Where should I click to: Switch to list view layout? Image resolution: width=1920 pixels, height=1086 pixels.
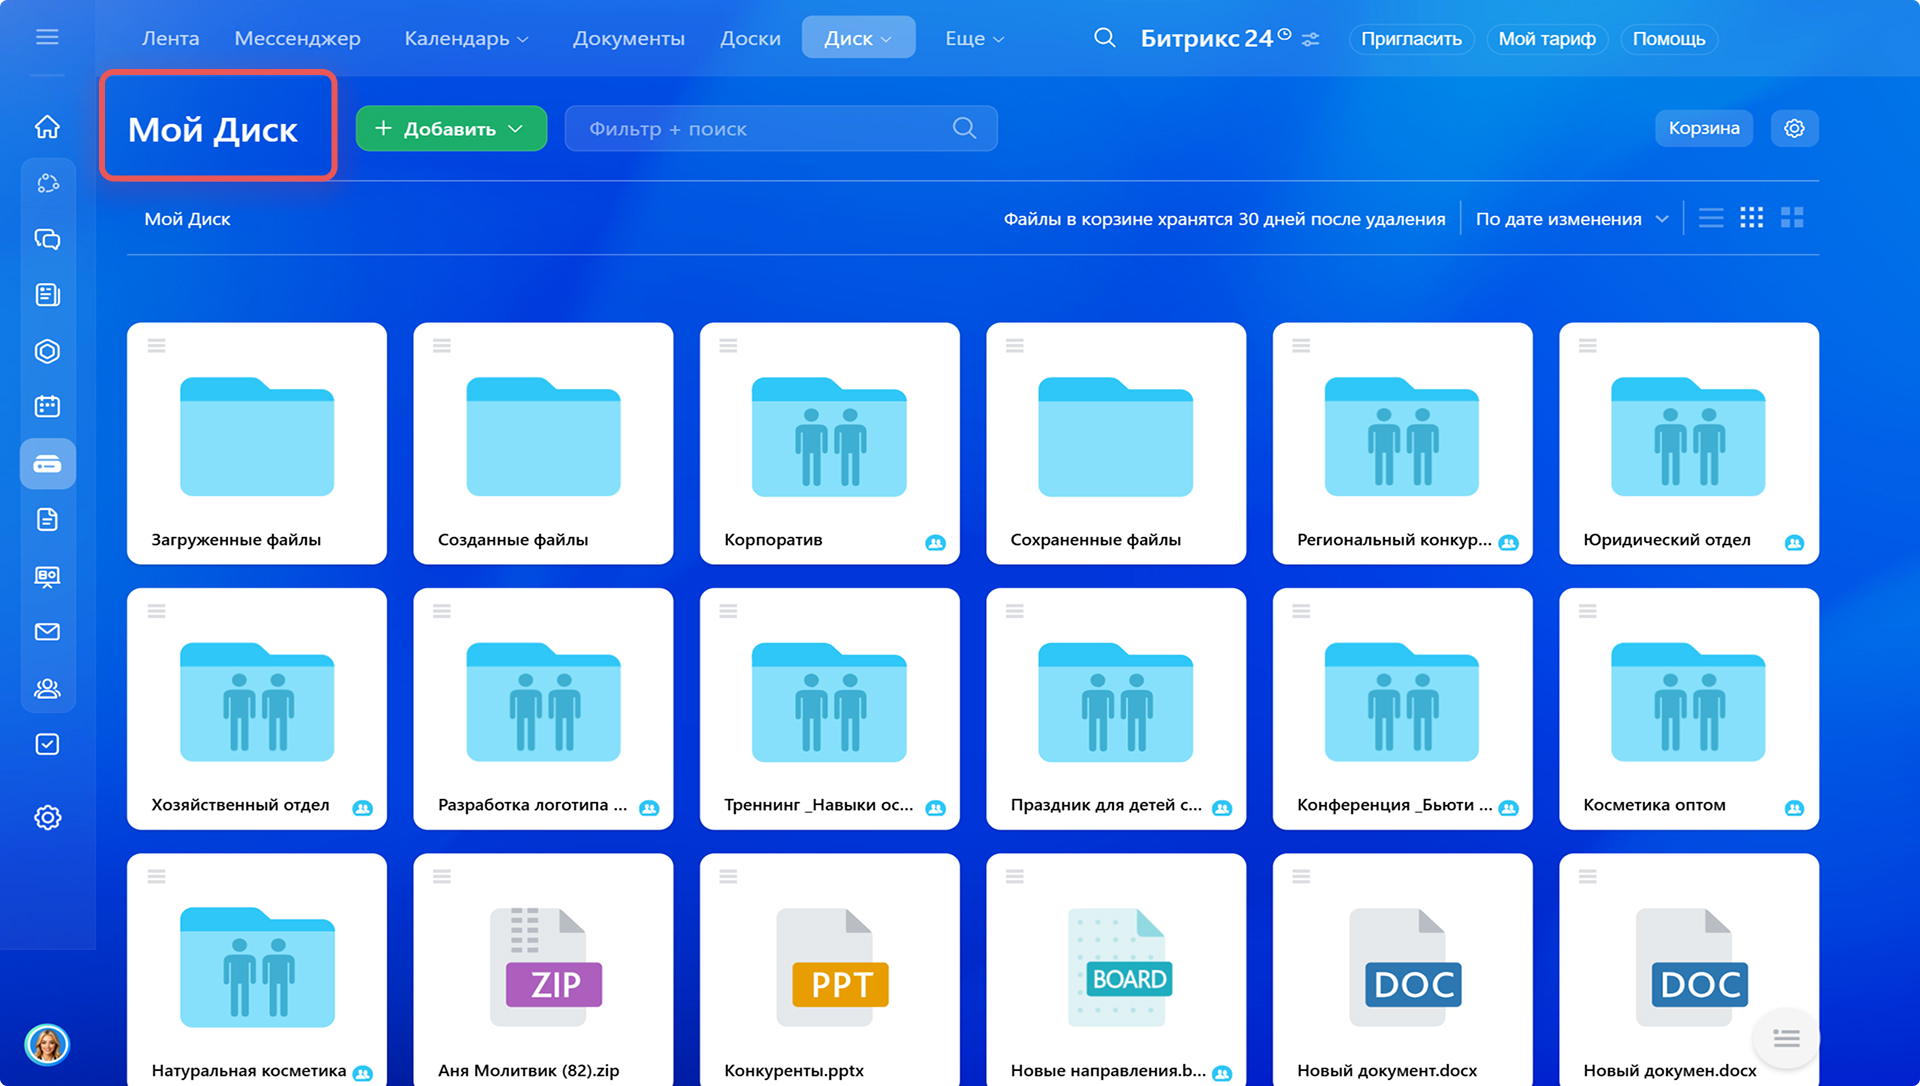(1711, 218)
